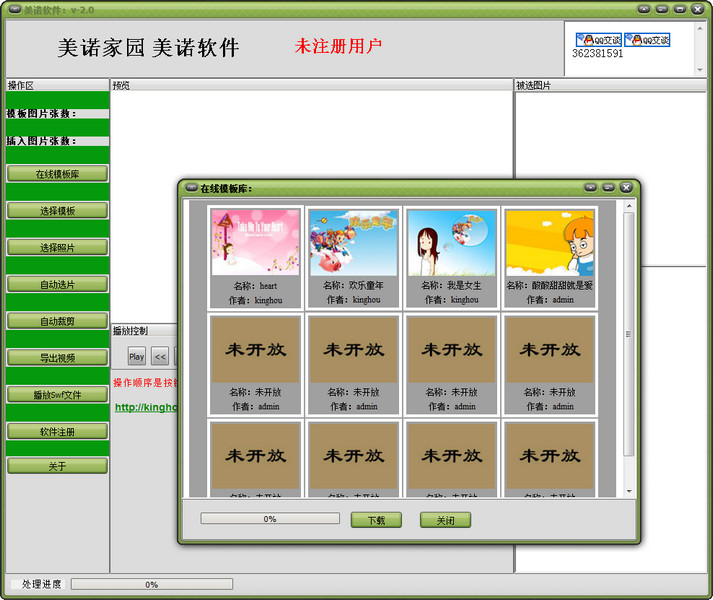Minimize the 在线模板库 dialog

tap(608, 187)
